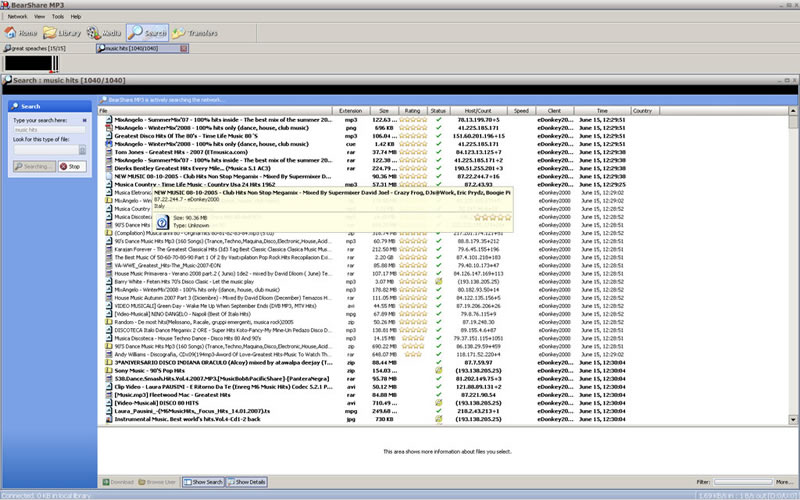Click file icon of Fleetwood Mac Greatest Hits
800x500 pixels.
click(x=109, y=395)
